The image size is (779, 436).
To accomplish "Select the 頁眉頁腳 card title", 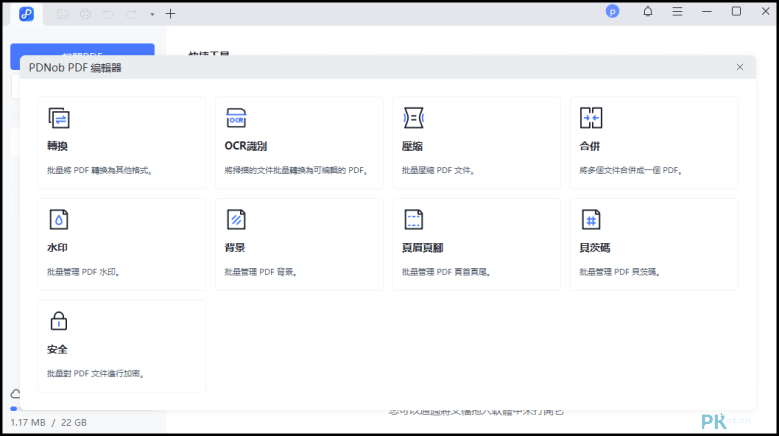I will [422, 247].
